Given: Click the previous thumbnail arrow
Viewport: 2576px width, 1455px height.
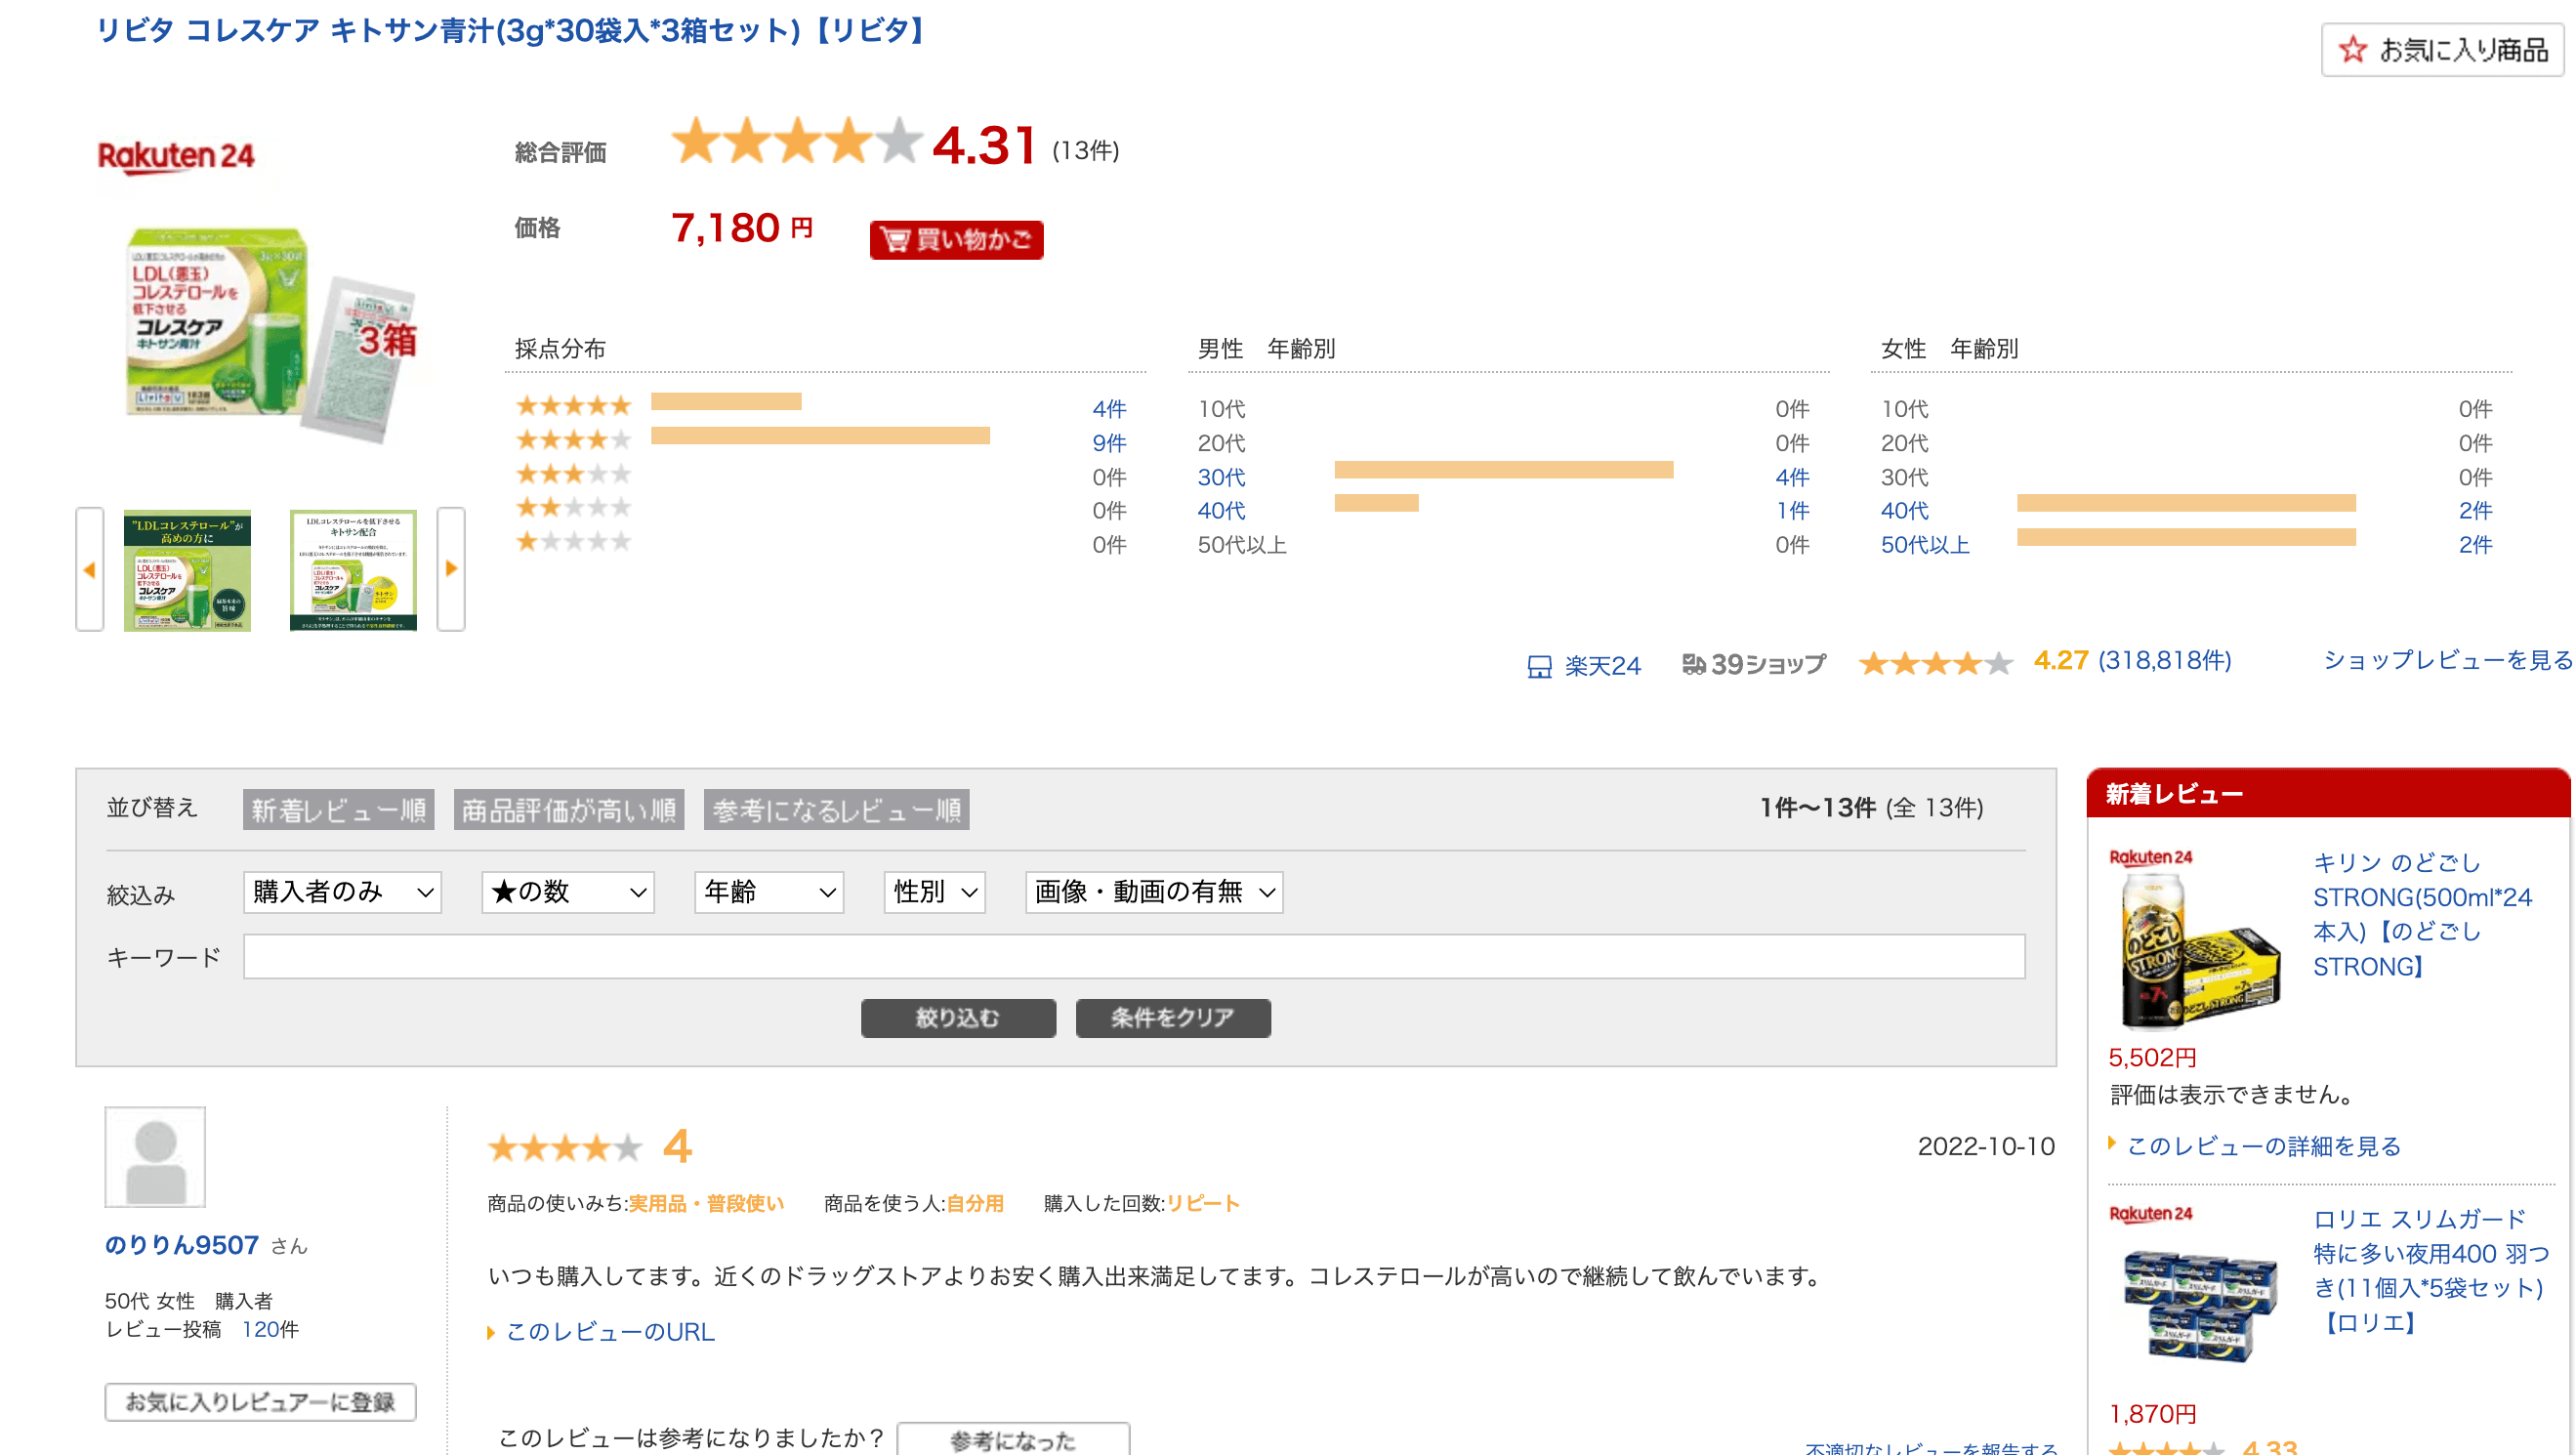Looking at the screenshot, I should tap(90, 569).
